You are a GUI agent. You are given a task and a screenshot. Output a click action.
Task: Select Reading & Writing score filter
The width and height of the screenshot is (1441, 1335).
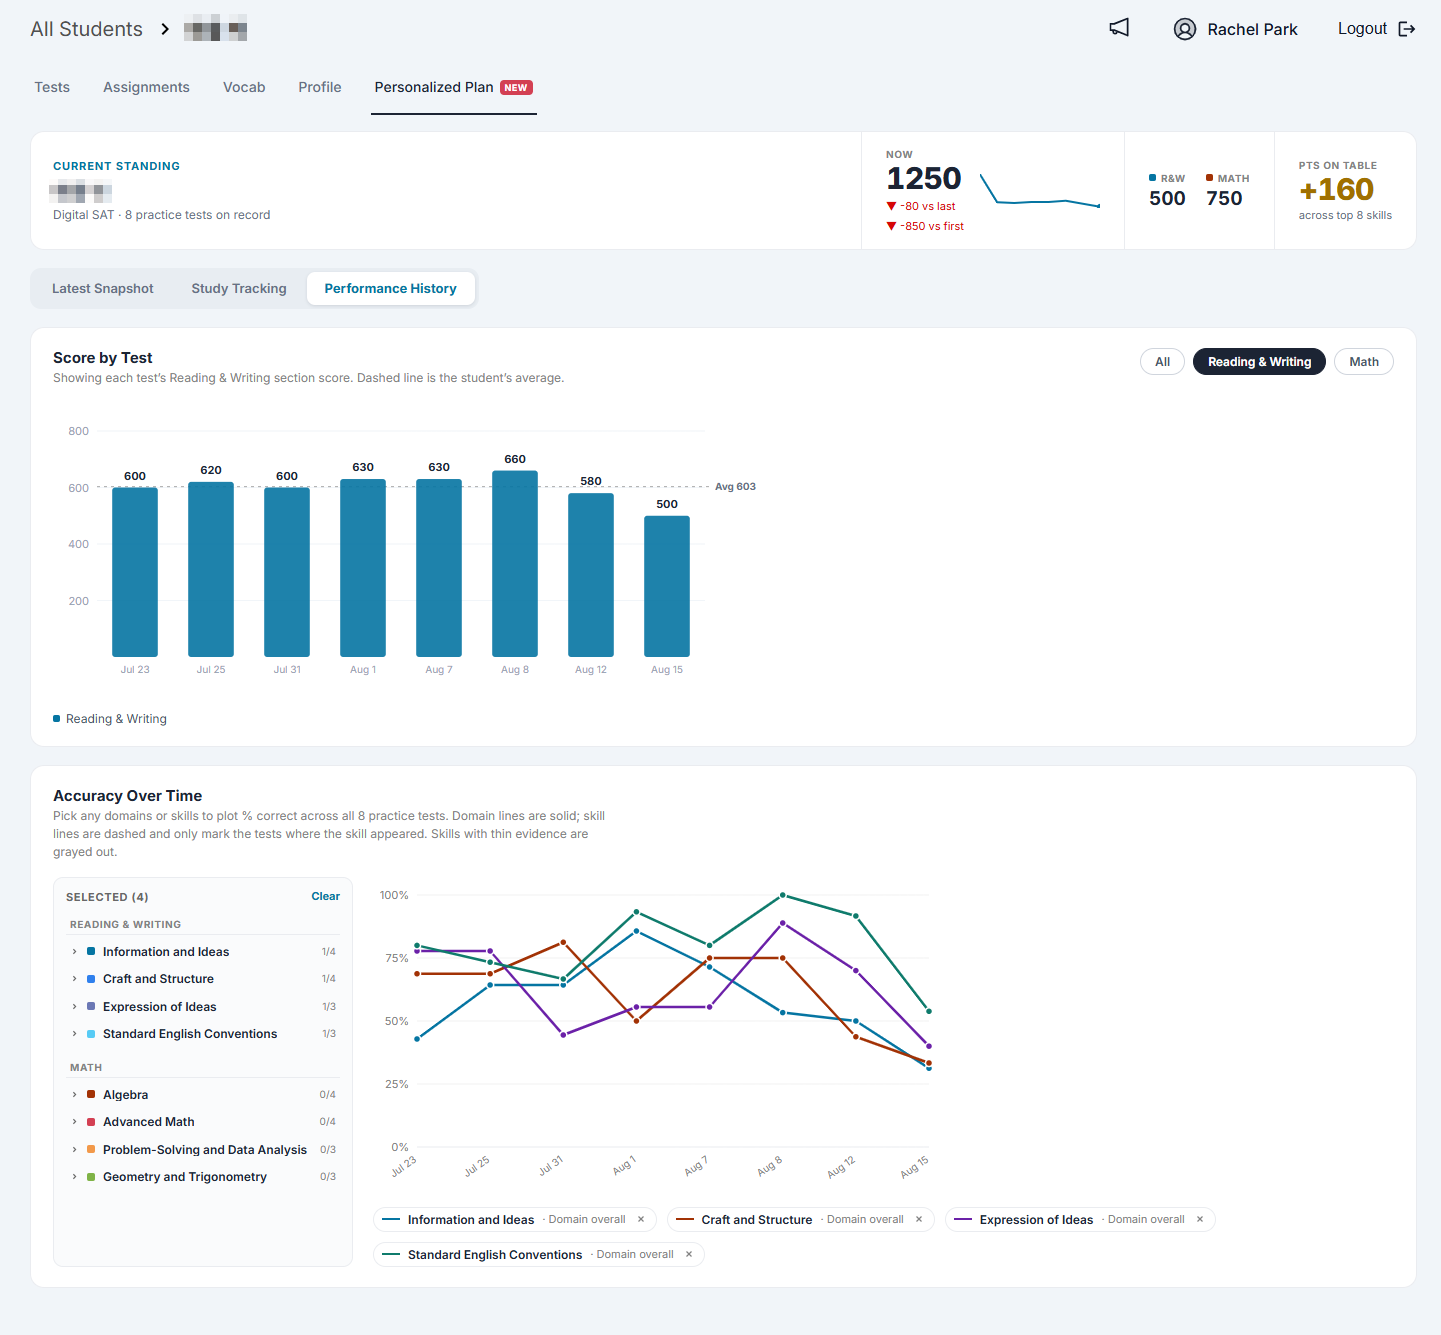(1259, 362)
